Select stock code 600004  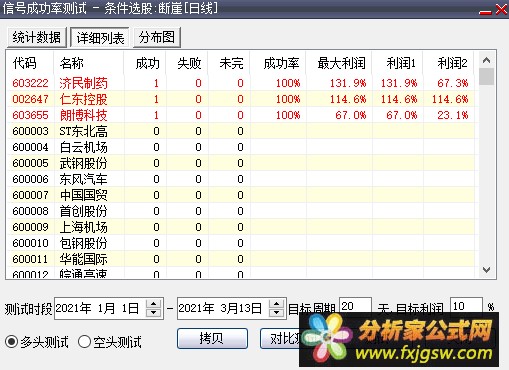(x=30, y=147)
